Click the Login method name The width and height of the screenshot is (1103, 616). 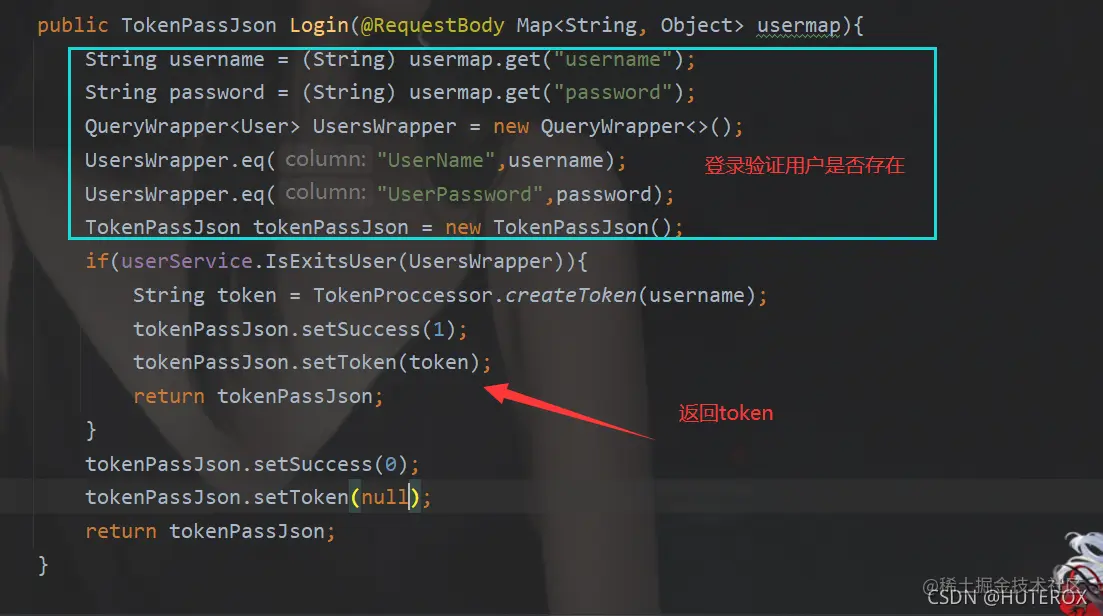(319, 26)
